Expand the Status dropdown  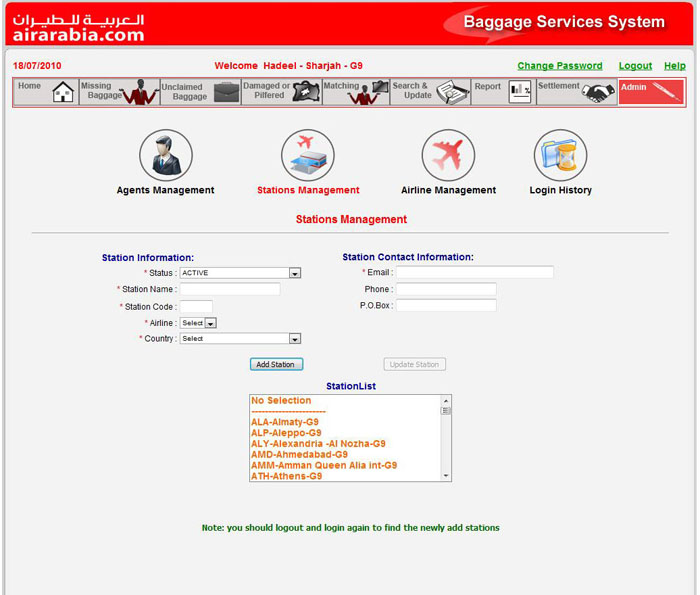coord(295,273)
